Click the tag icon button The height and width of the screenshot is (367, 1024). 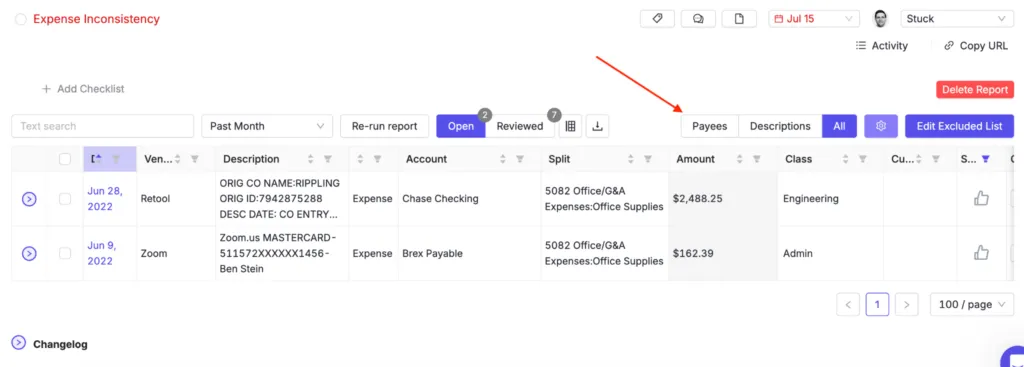tap(657, 19)
